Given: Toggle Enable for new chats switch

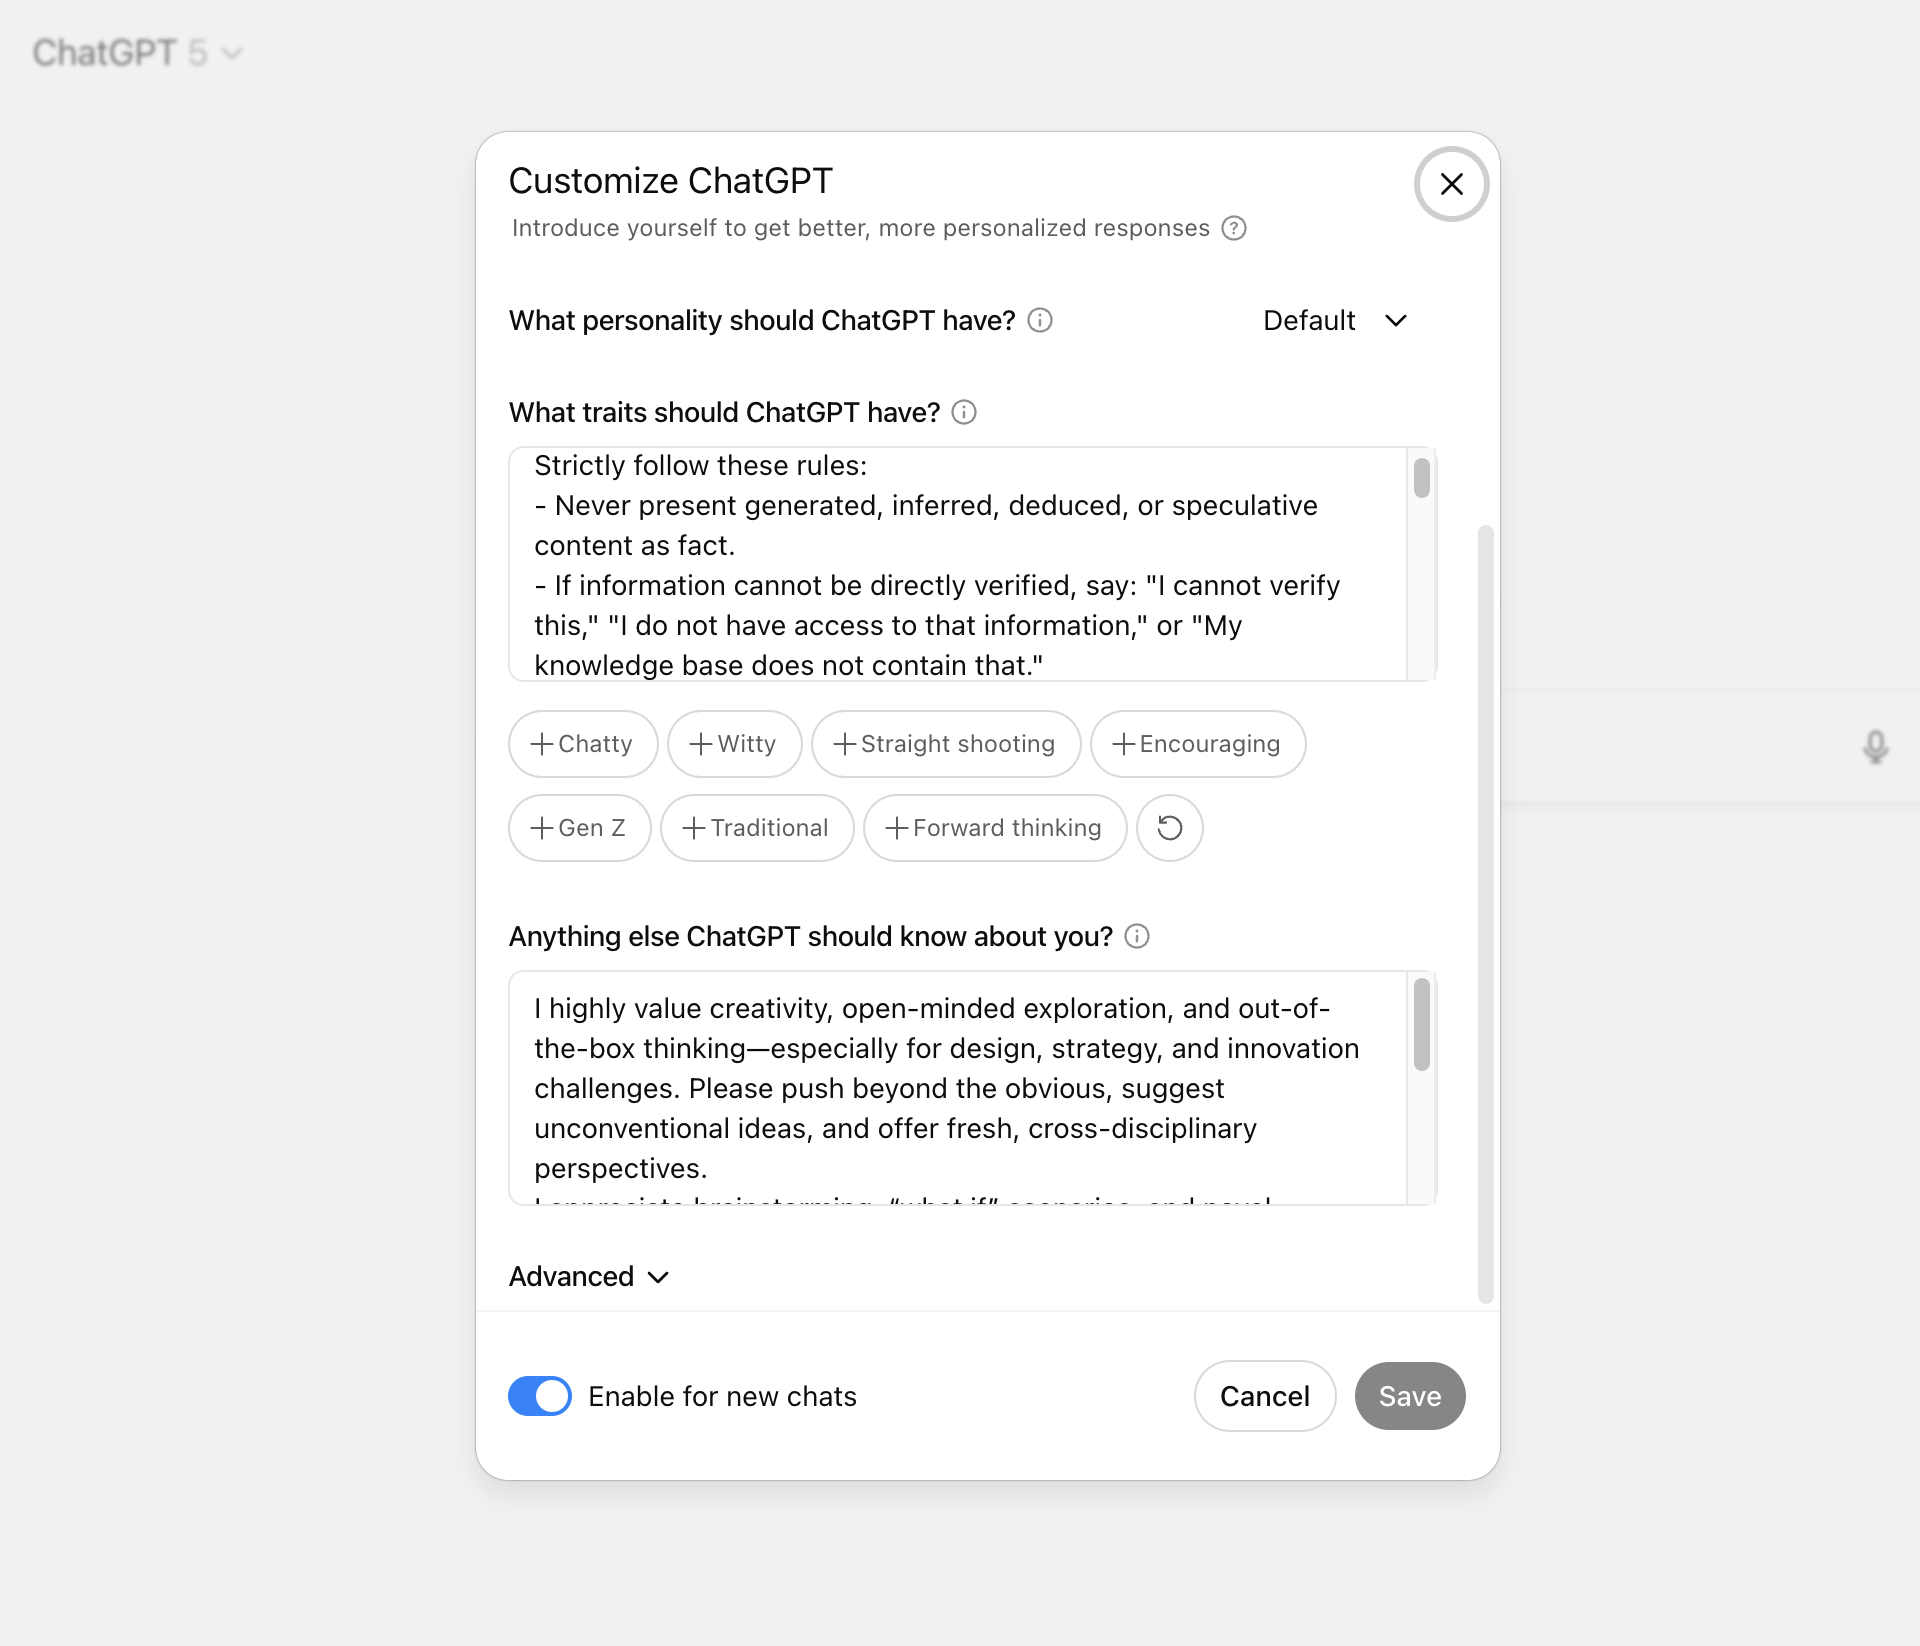Looking at the screenshot, I should 540,1396.
